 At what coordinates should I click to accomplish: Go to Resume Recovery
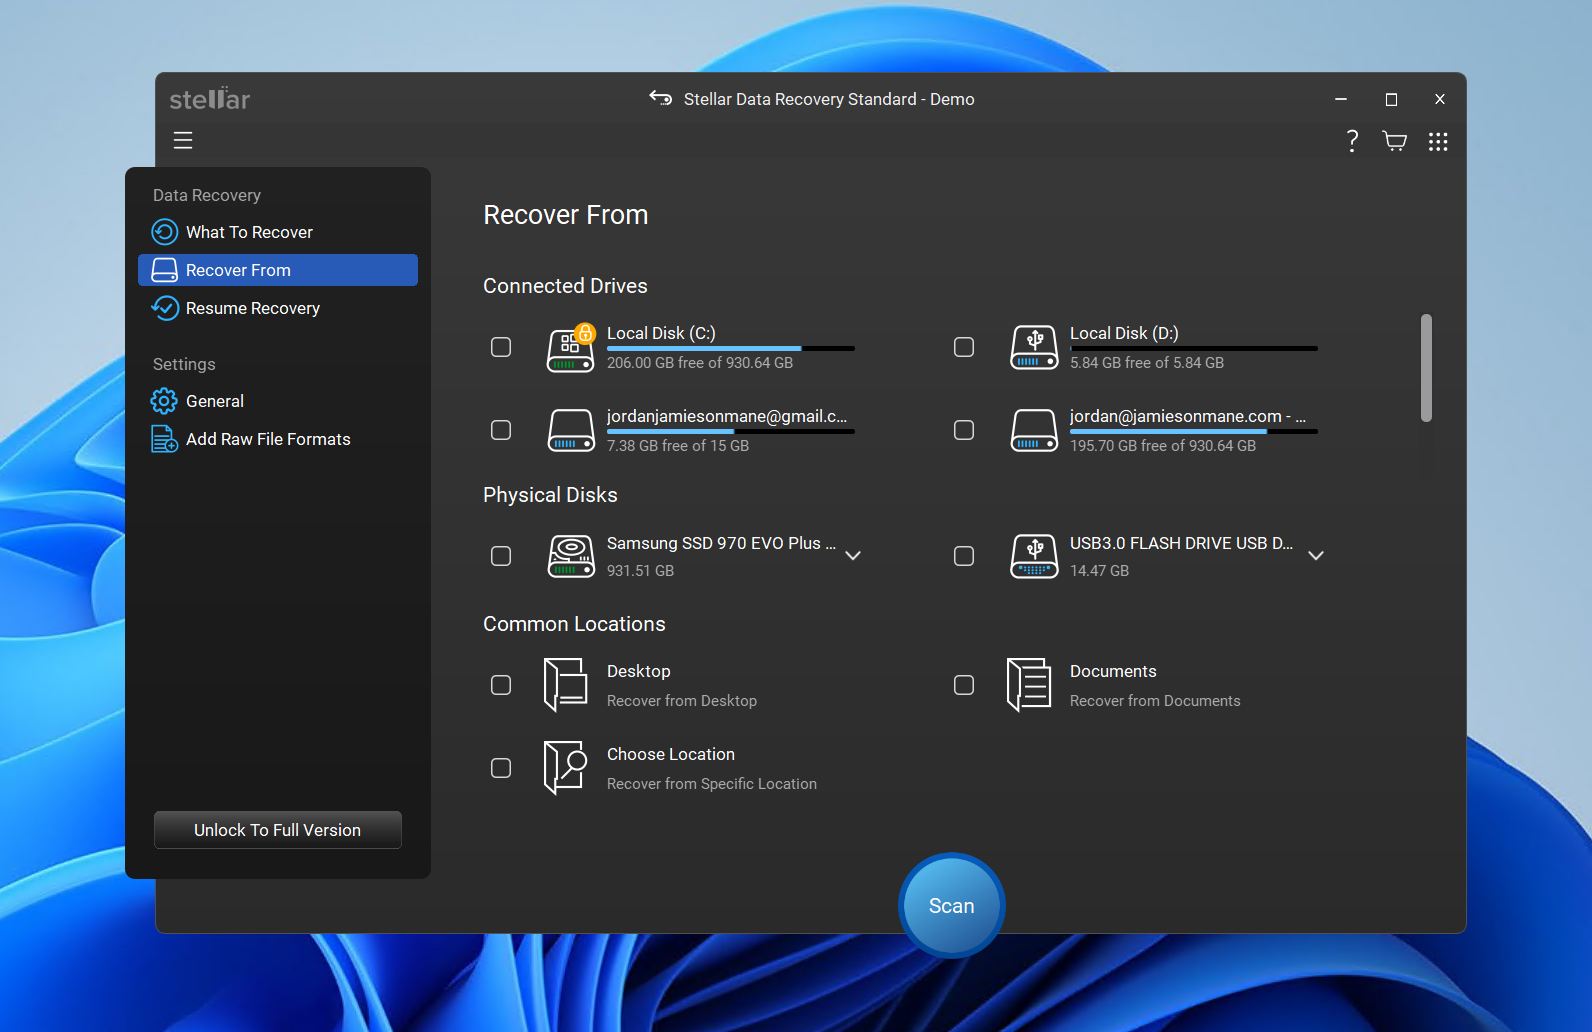coord(252,308)
